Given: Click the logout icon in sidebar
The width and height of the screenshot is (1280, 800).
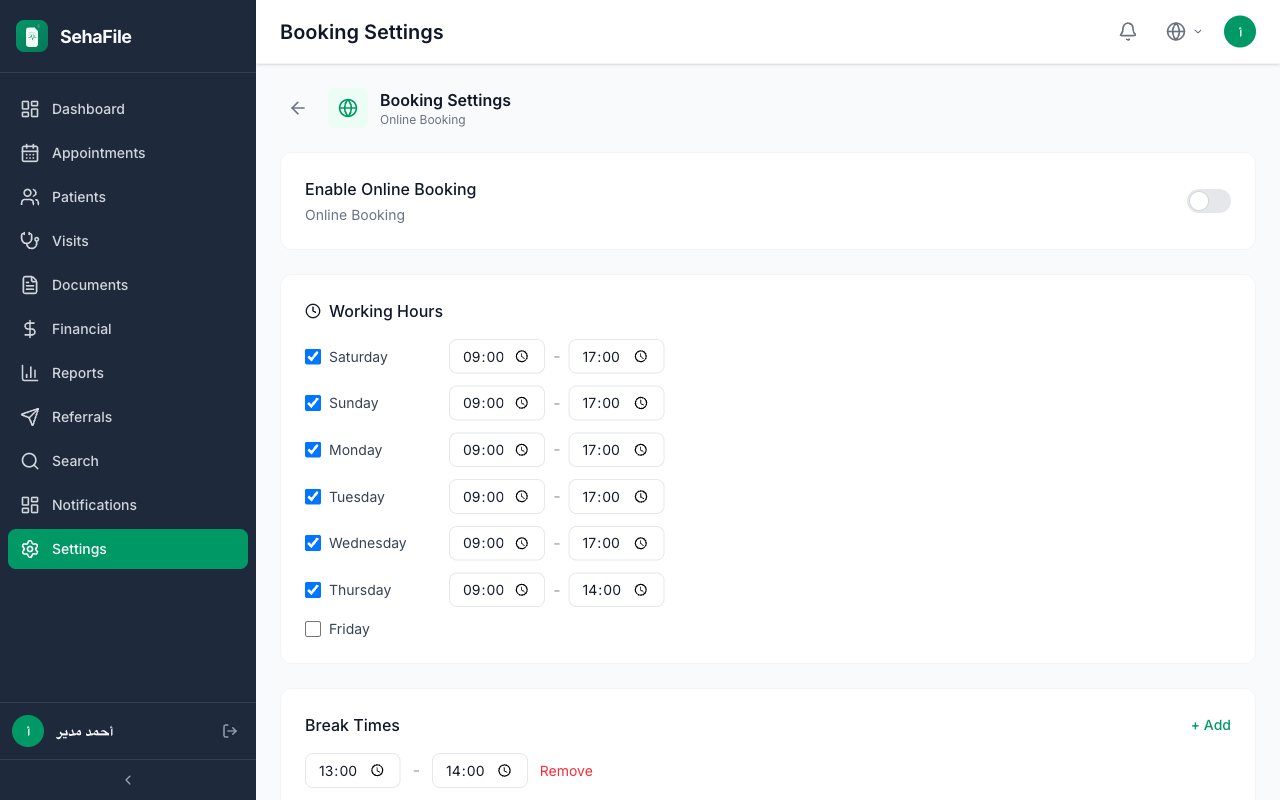Looking at the screenshot, I should coord(230,731).
